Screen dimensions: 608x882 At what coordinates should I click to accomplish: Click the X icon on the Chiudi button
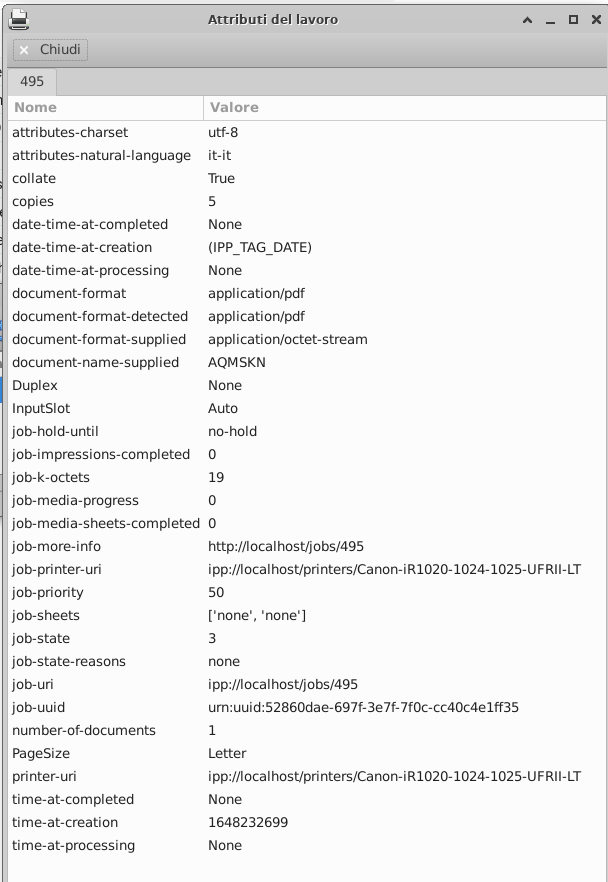24,50
